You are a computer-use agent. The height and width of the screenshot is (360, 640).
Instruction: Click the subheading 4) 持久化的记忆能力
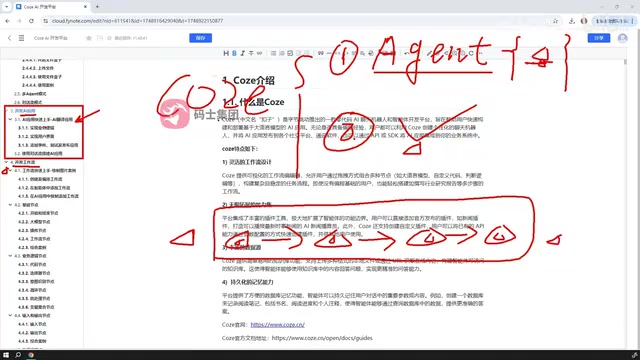pyautogui.click(x=247, y=282)
